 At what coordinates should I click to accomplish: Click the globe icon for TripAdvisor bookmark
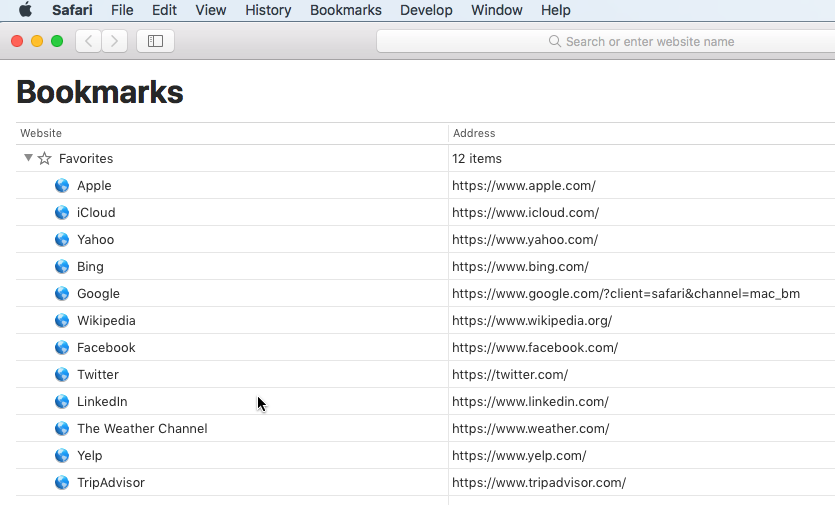coord(62,483)
